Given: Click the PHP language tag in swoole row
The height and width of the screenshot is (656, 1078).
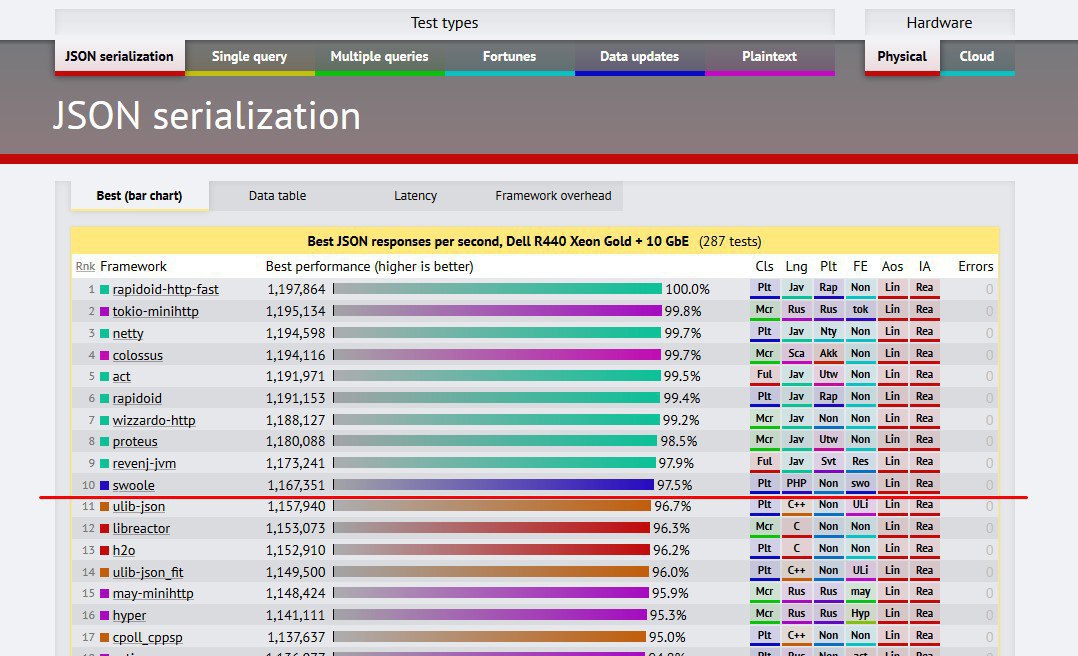Looking at the screenshot, I should [x=796, y=484].
